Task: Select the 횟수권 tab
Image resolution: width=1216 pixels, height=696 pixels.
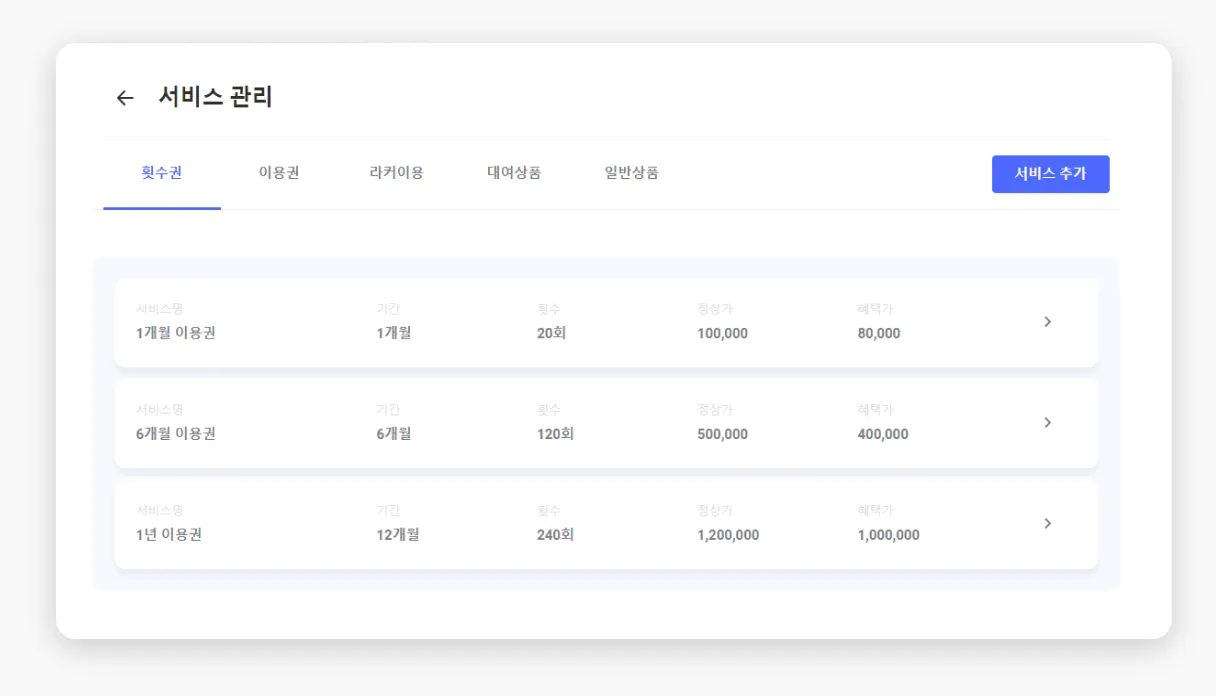Action: (x=162, y=173)
